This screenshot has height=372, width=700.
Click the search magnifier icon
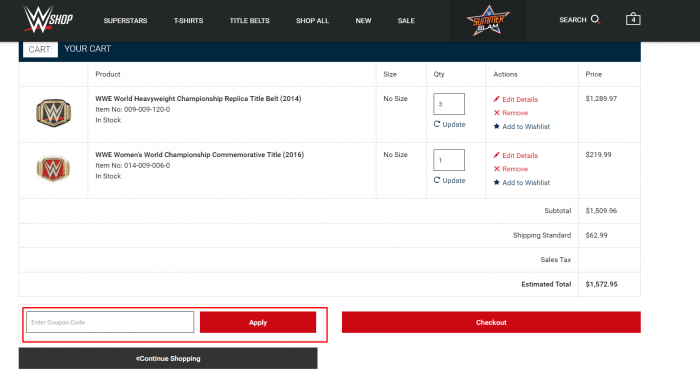tap(596, 20)
